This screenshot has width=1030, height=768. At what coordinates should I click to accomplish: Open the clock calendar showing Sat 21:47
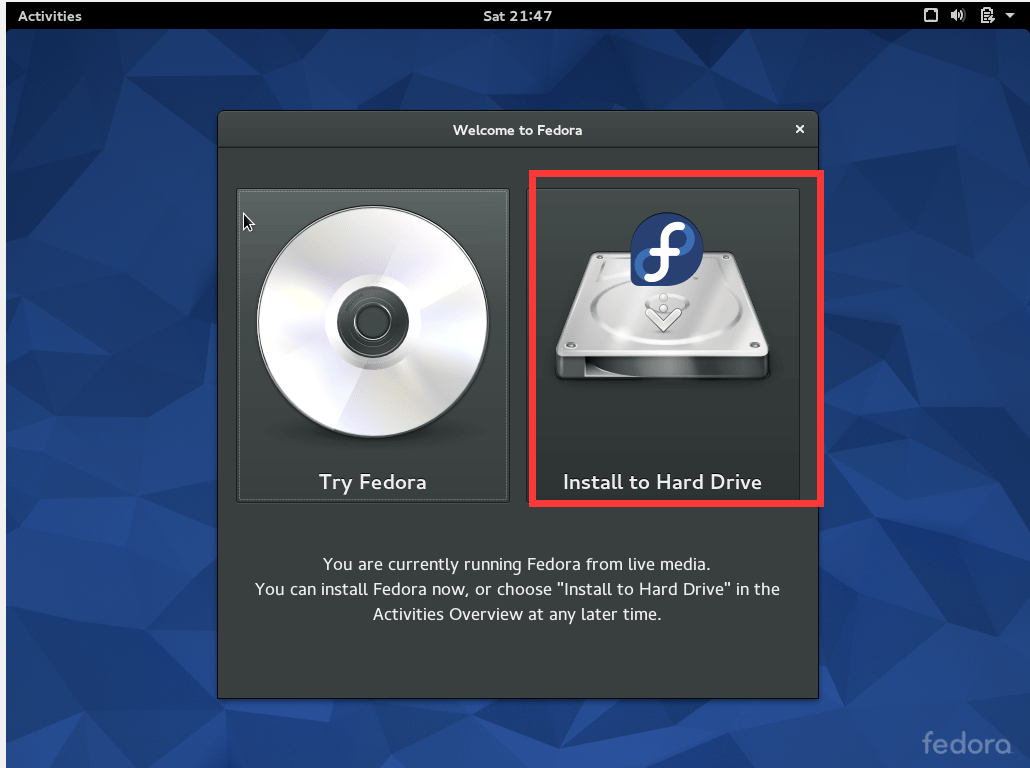point(516,16)
